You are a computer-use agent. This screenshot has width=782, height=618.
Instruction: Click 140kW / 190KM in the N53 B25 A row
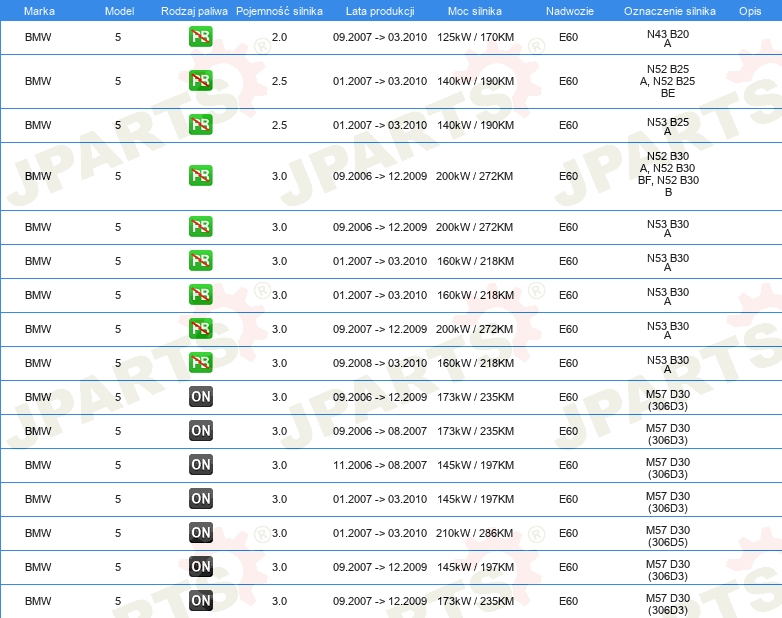tap(475, 125)
